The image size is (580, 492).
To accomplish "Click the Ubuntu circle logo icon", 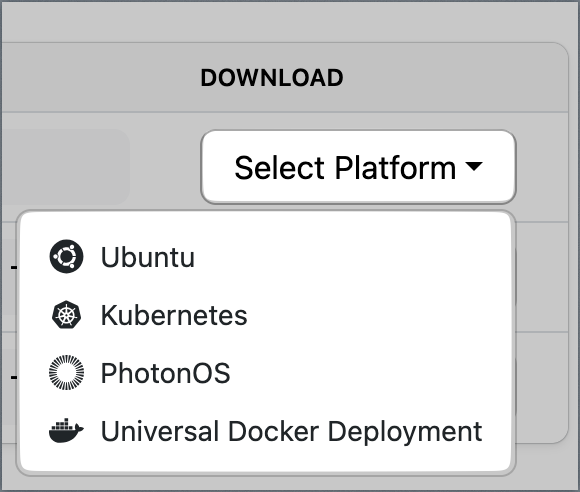I will click(66, 256).
